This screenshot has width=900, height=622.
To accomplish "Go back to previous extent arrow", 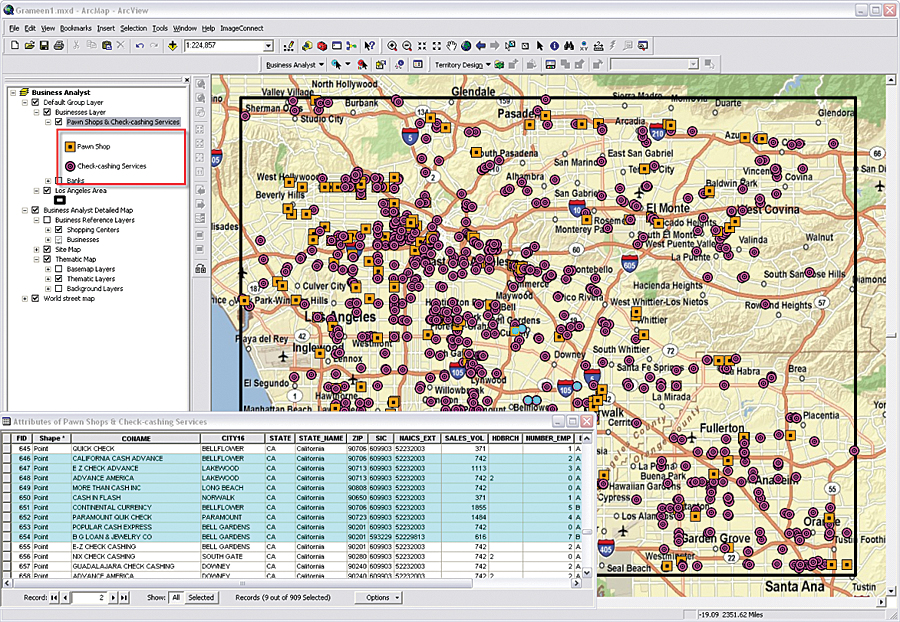I will (x=480, y=45).
